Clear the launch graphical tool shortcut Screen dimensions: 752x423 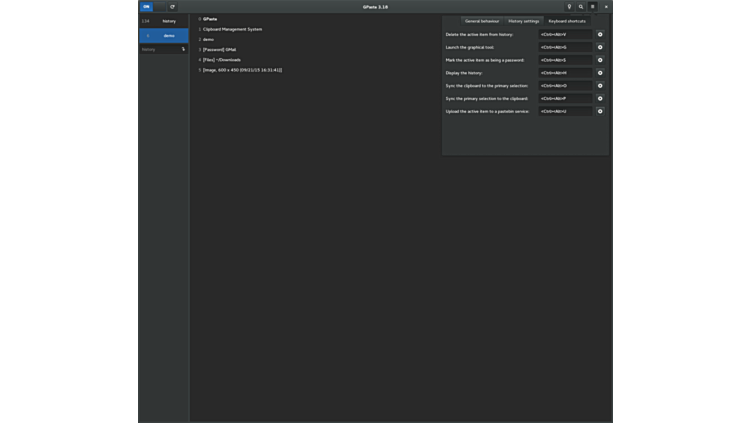[600, 47]
